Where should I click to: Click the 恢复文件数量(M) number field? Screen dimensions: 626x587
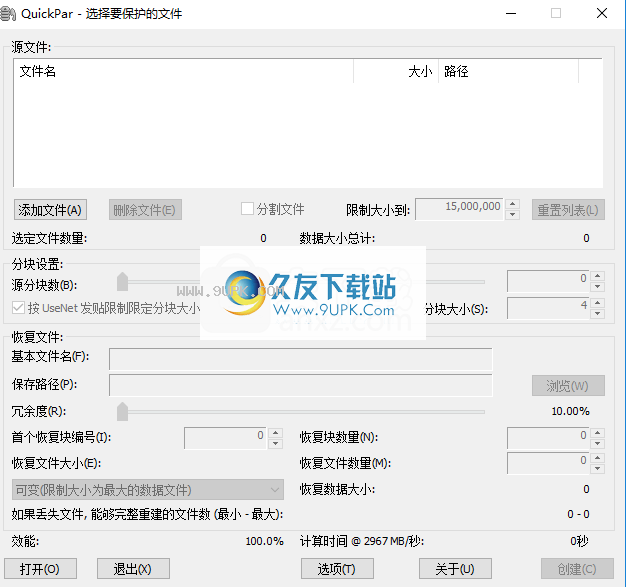[x=548, y=463]
